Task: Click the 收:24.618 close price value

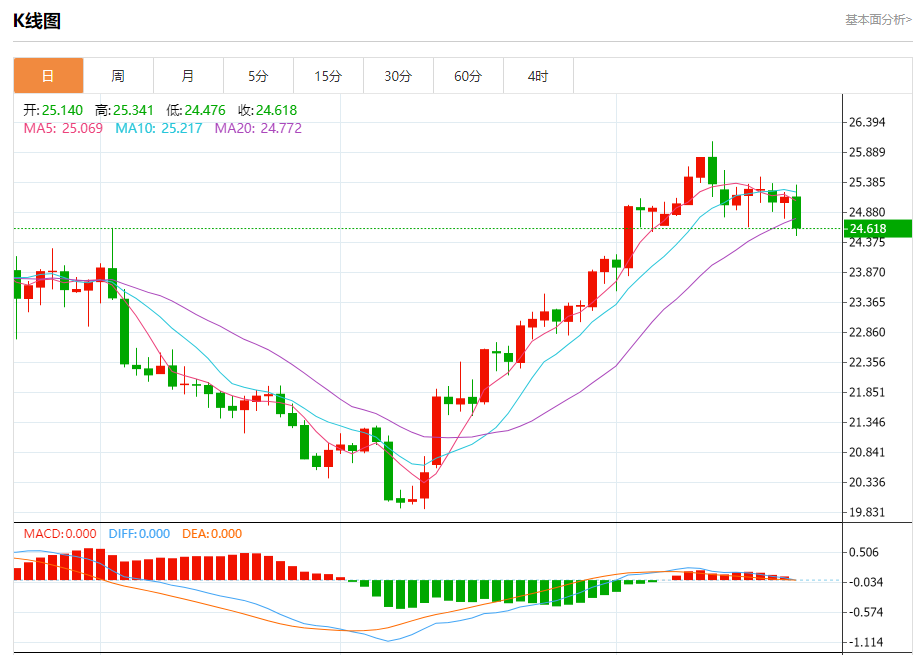Action: 268,110
